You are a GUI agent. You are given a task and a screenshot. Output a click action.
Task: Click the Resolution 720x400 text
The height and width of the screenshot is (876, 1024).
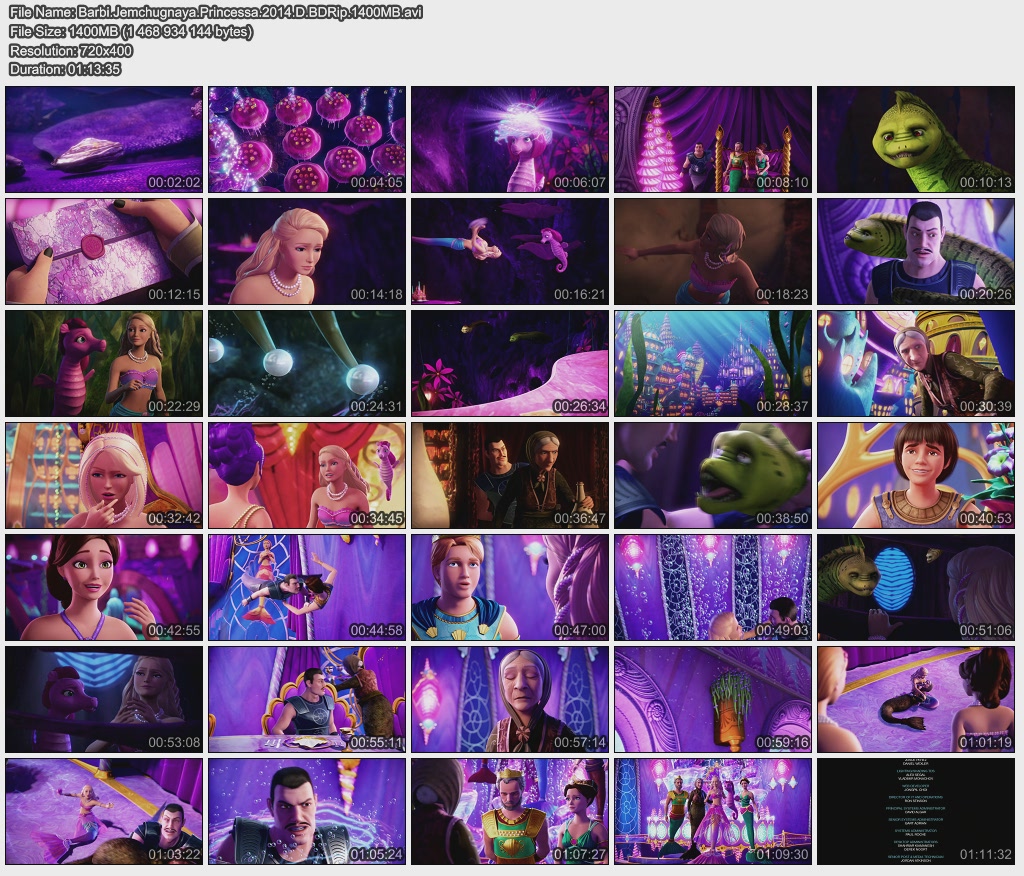point(71,50)
